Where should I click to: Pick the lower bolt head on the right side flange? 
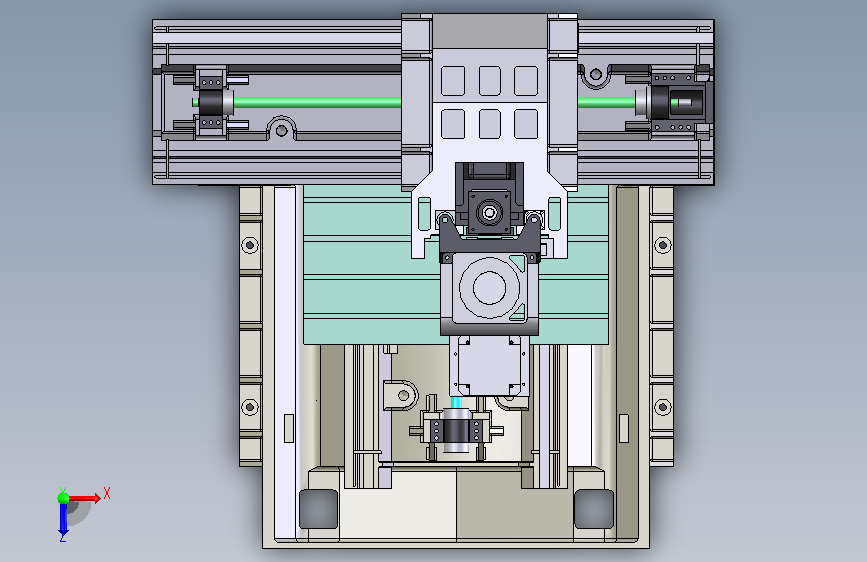tap(662, 407)
